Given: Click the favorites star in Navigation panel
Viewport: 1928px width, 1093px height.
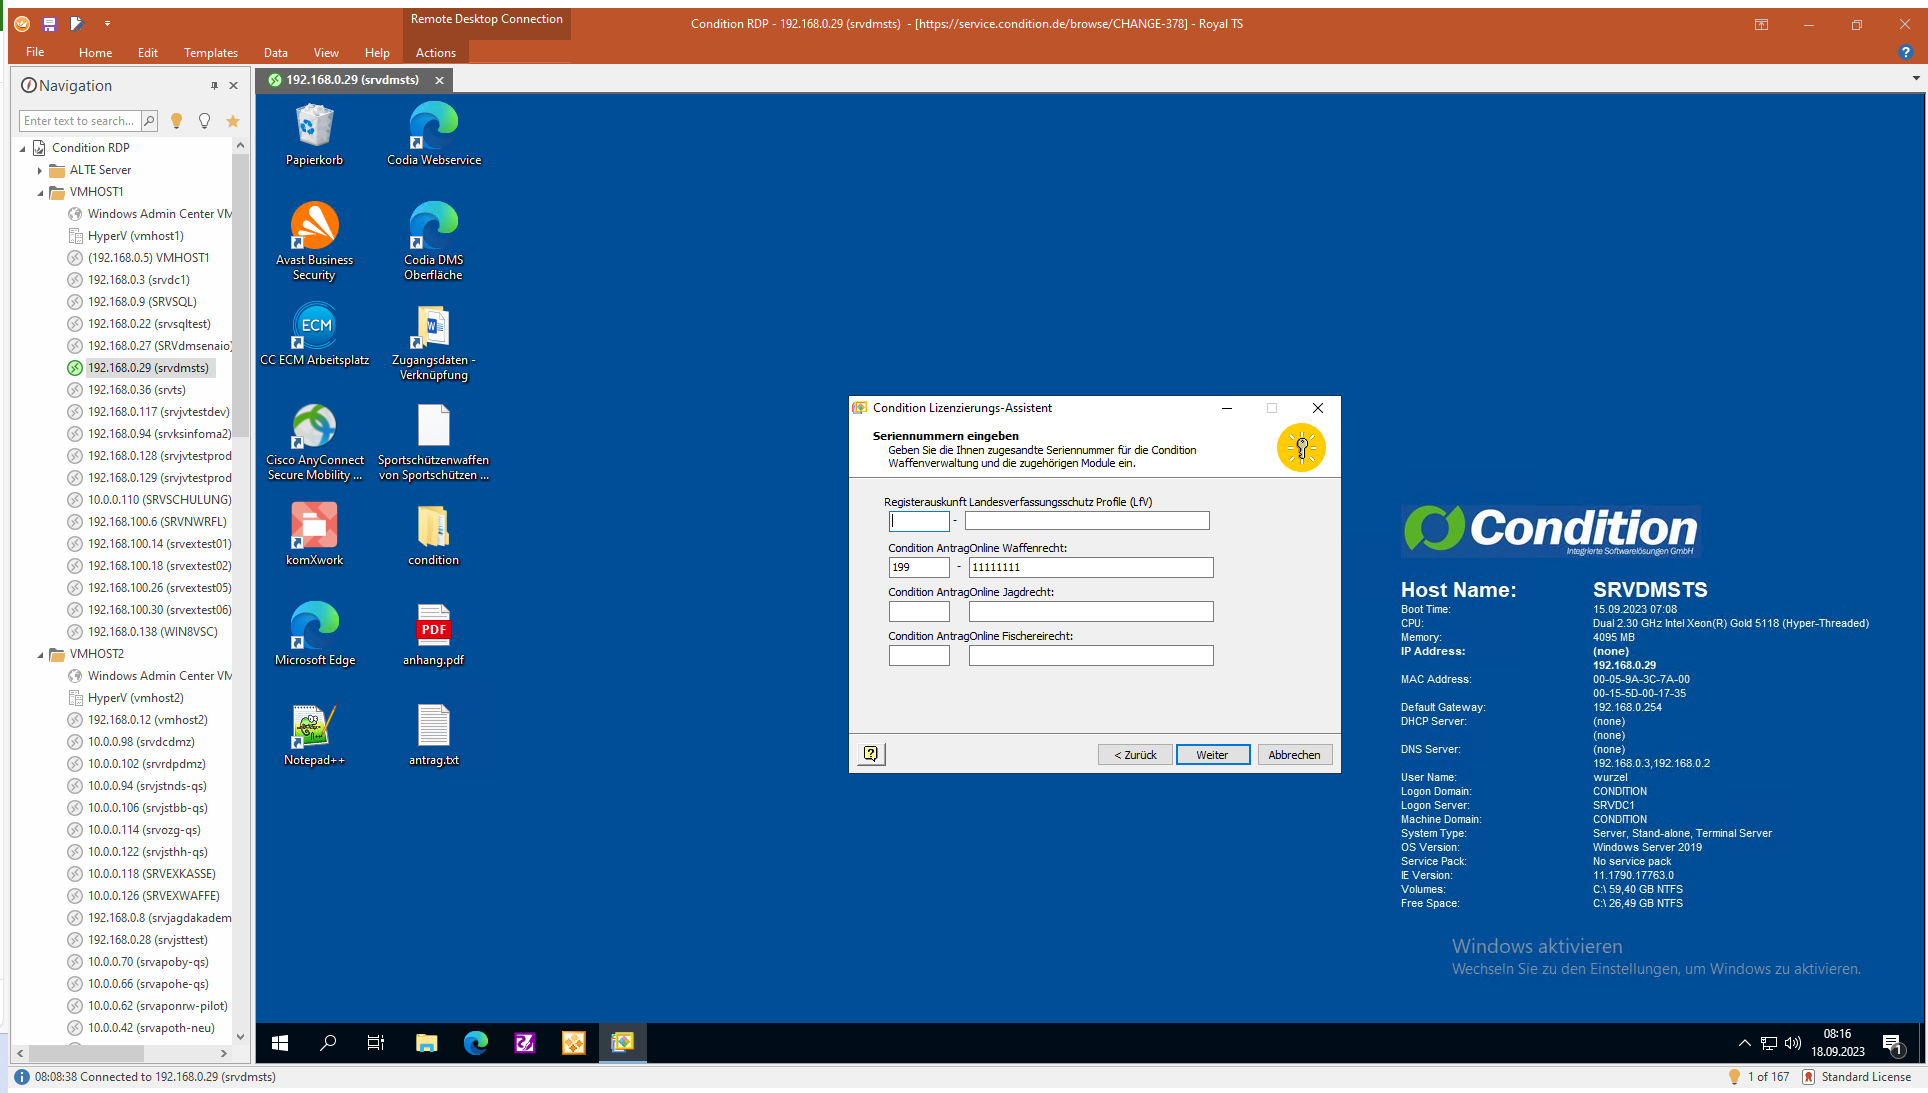Looking at the screenshot, I should (233, 121).
